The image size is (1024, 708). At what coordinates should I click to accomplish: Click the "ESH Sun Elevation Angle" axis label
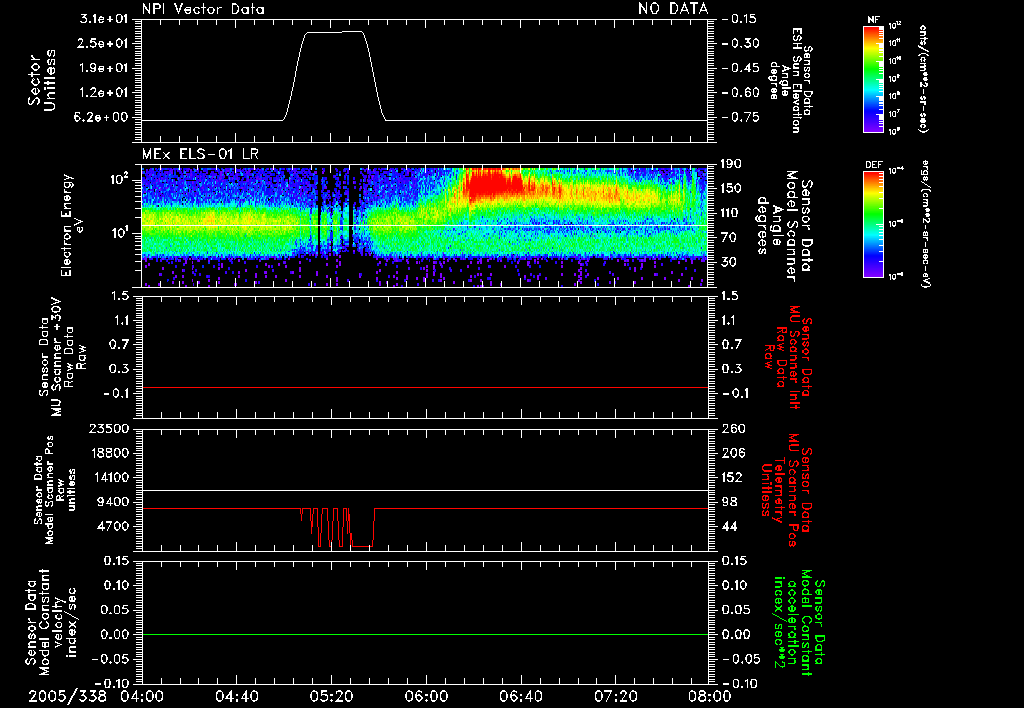point(789,80)
